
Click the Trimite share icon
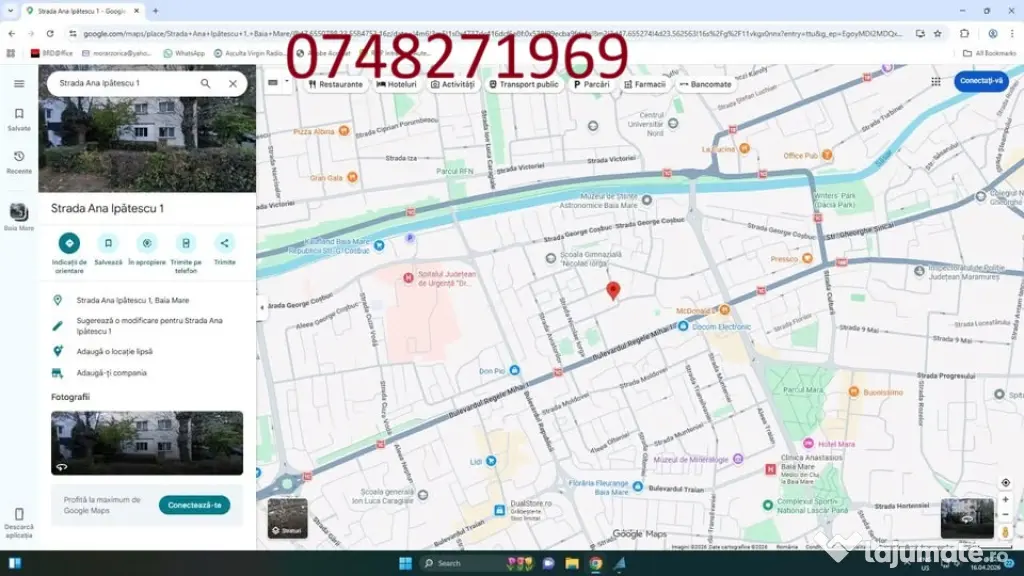click(x=224, y=243)
